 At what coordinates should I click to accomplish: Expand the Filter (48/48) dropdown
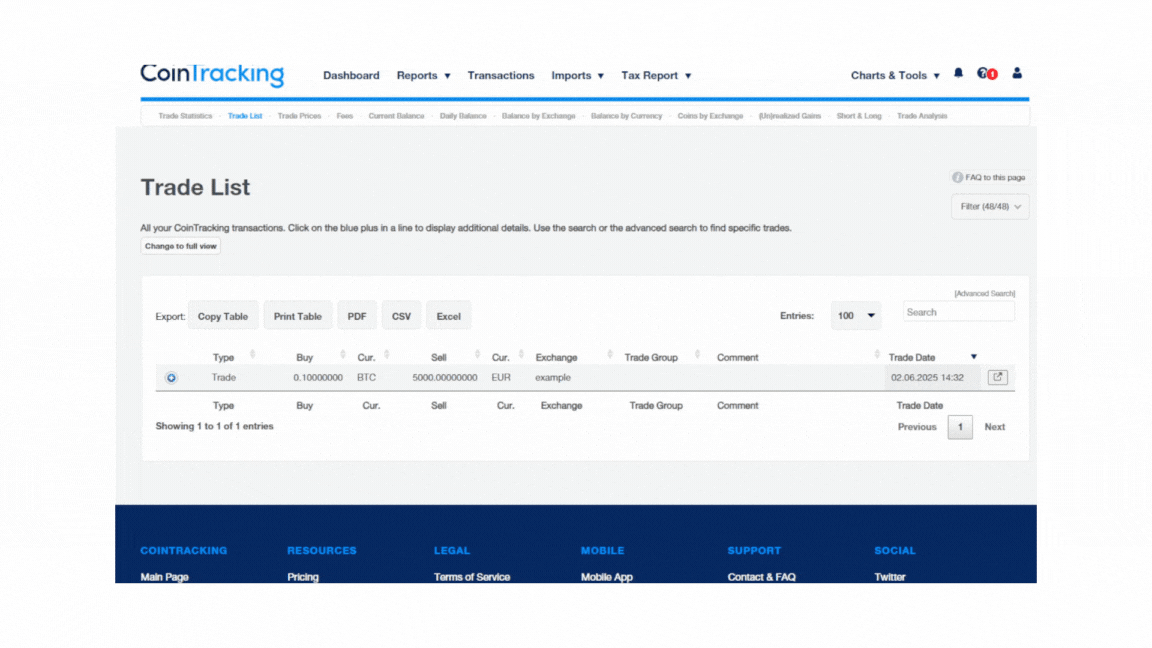point(990,206)
